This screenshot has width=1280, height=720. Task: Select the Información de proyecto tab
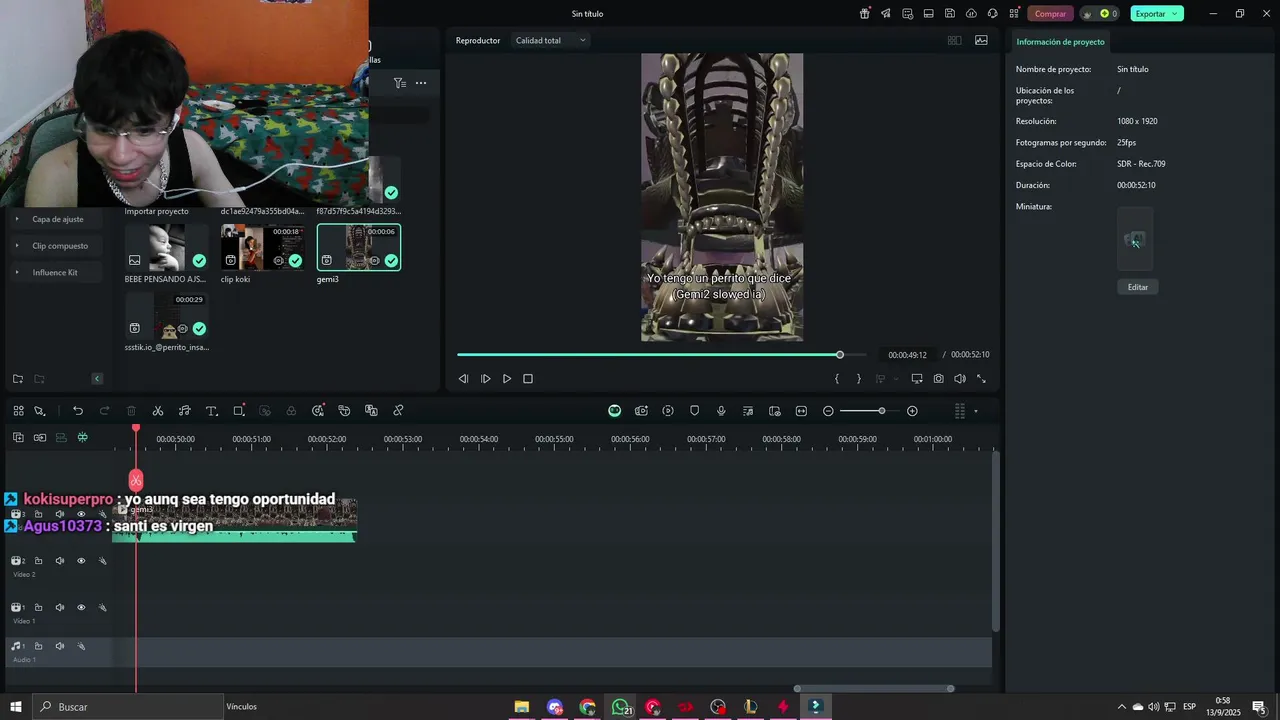click(x=1061, y=42)
